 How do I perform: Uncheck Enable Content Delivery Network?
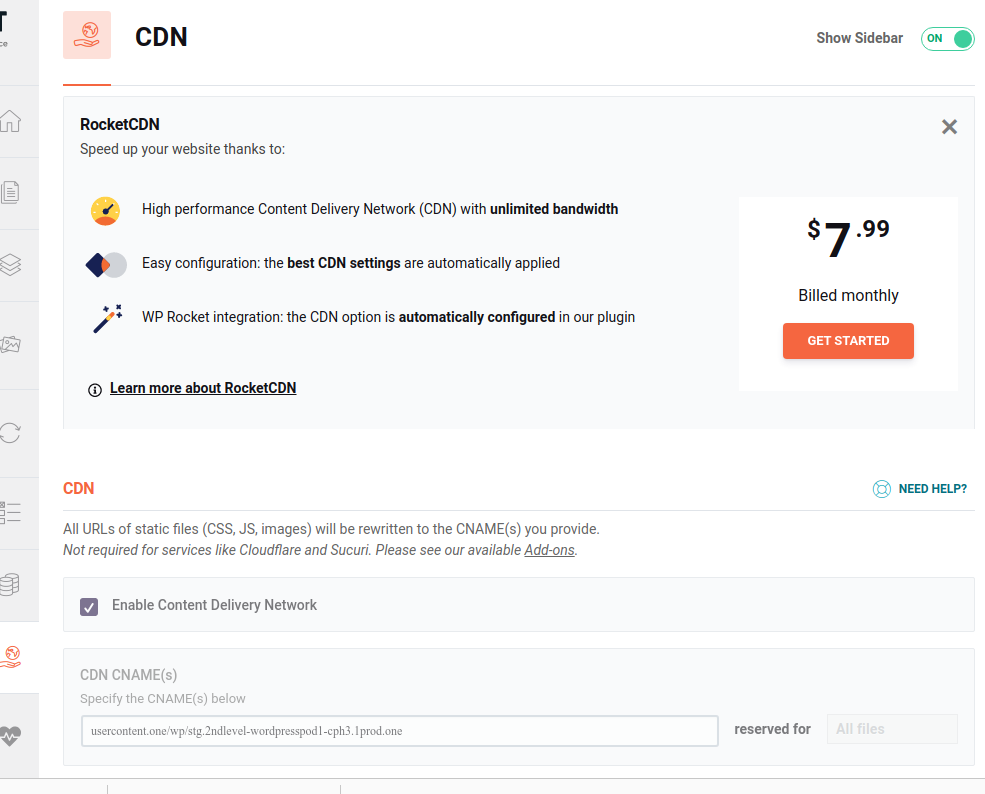click(x=88, y=606)
